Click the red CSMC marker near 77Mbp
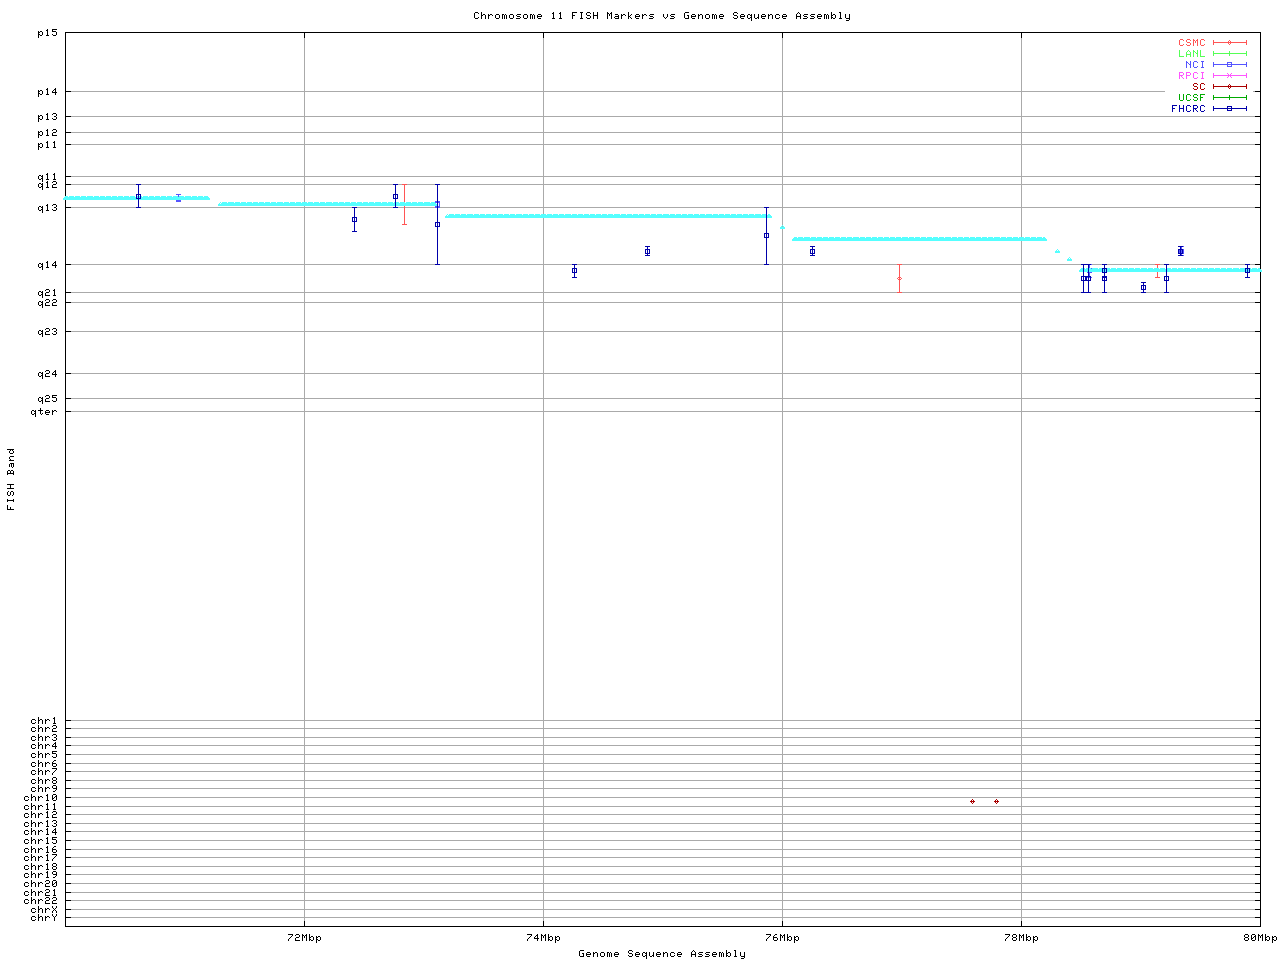This screenshot has height=960, width=1280. [899, 278]
